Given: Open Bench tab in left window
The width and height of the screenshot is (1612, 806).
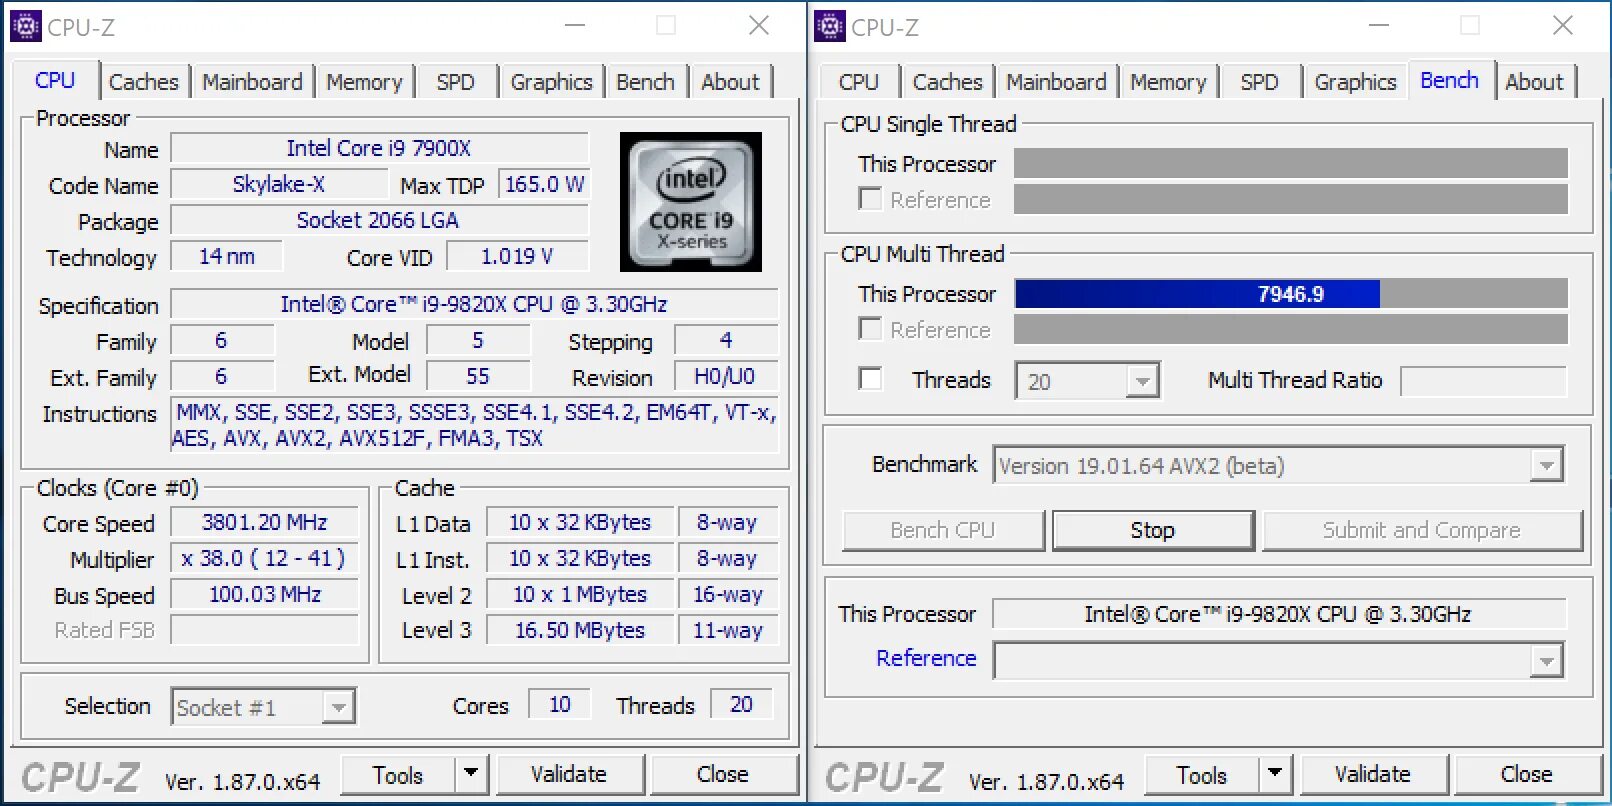Looking at the screenshot, I should (x=645, y=82).
